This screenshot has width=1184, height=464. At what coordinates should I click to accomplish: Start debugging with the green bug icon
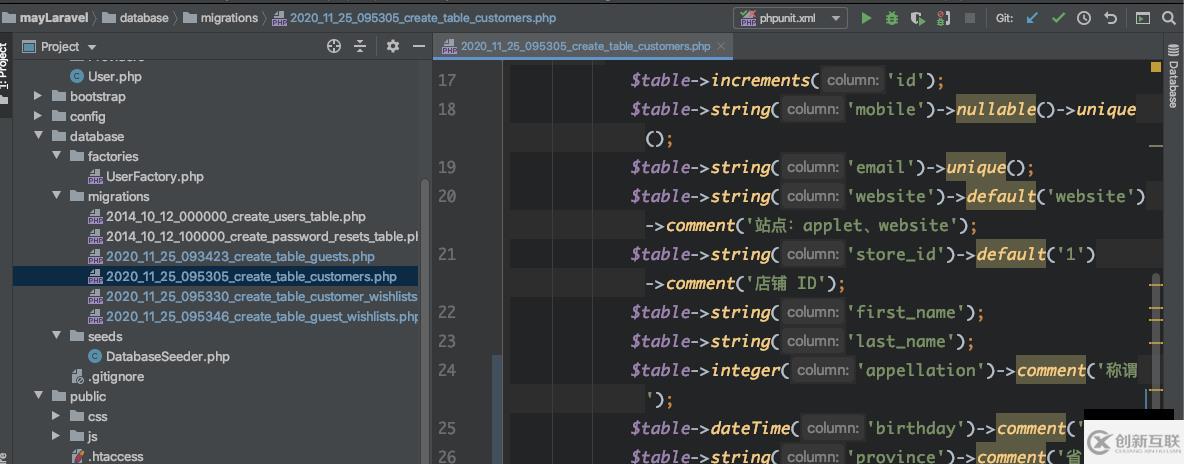pyautogui.click(x=892, y=18)
